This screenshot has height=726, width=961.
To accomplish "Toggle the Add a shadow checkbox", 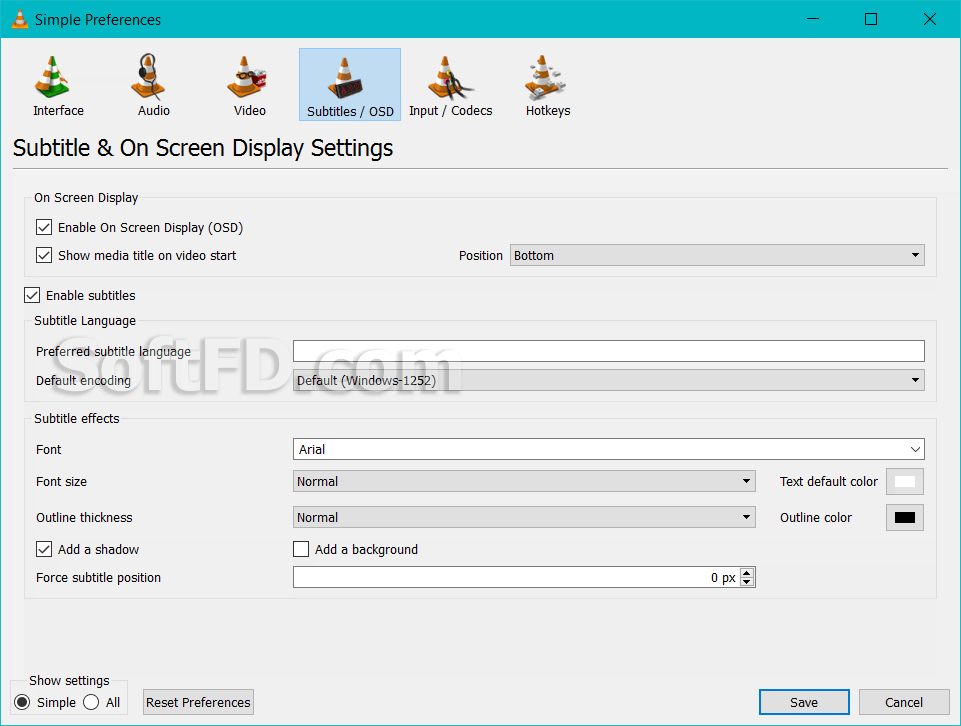I will (44, 549).
